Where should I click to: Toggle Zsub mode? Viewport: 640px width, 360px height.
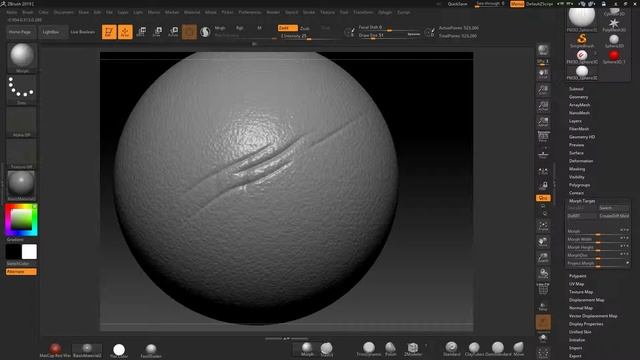(305, 28)
